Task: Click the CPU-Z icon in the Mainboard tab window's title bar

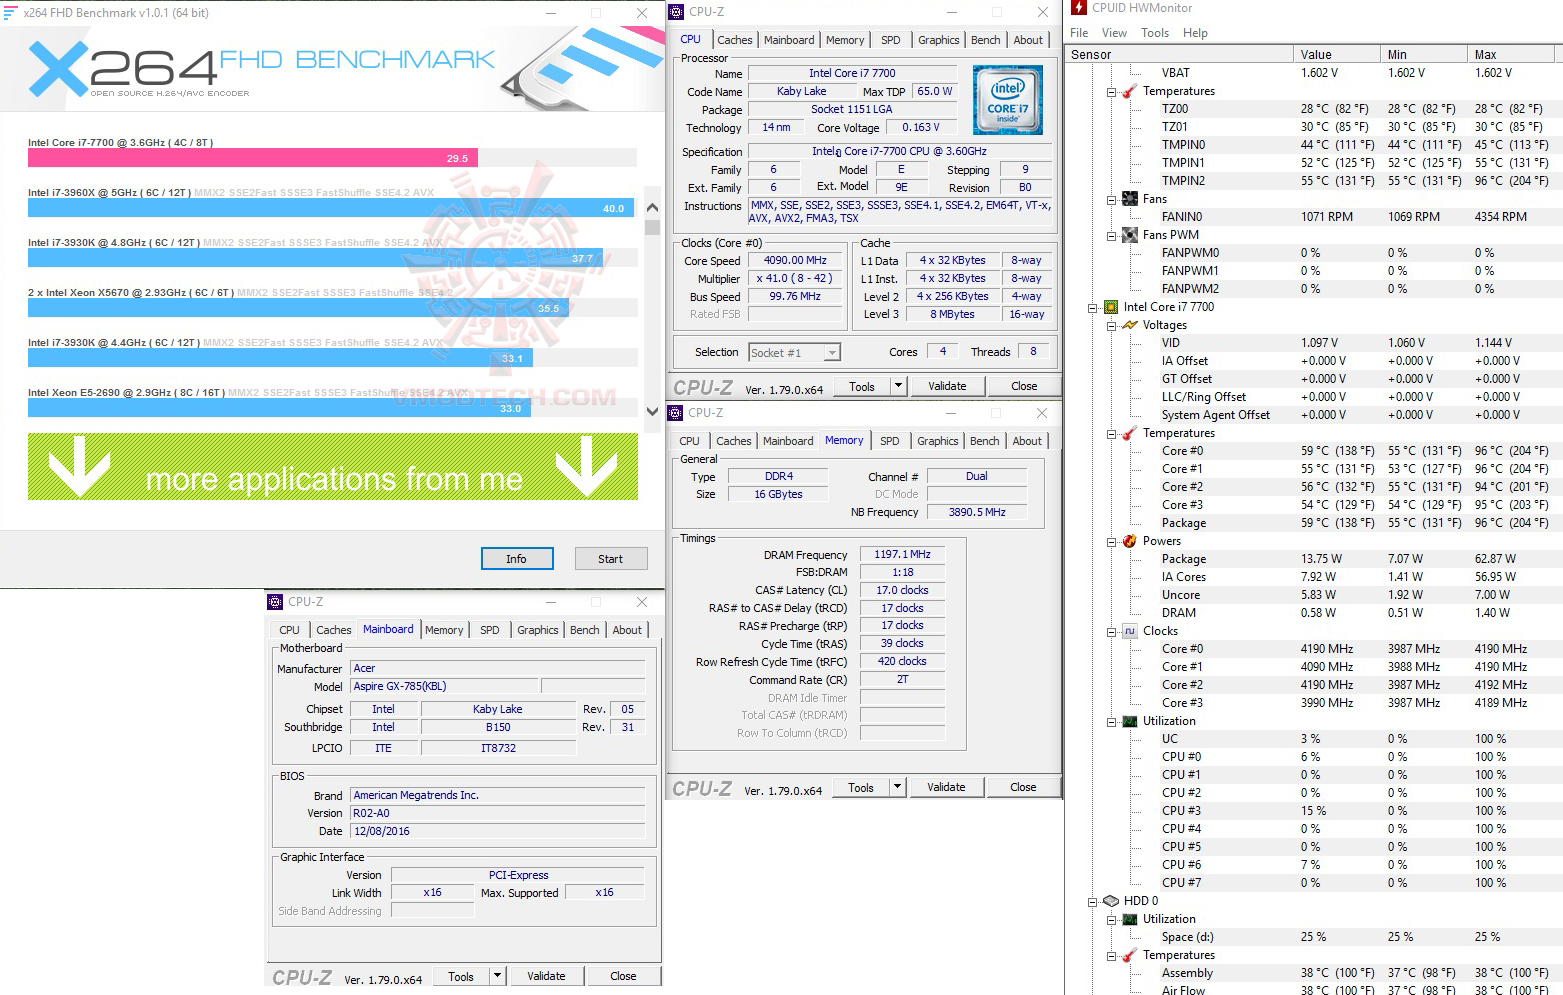Action: pos(275,602)
